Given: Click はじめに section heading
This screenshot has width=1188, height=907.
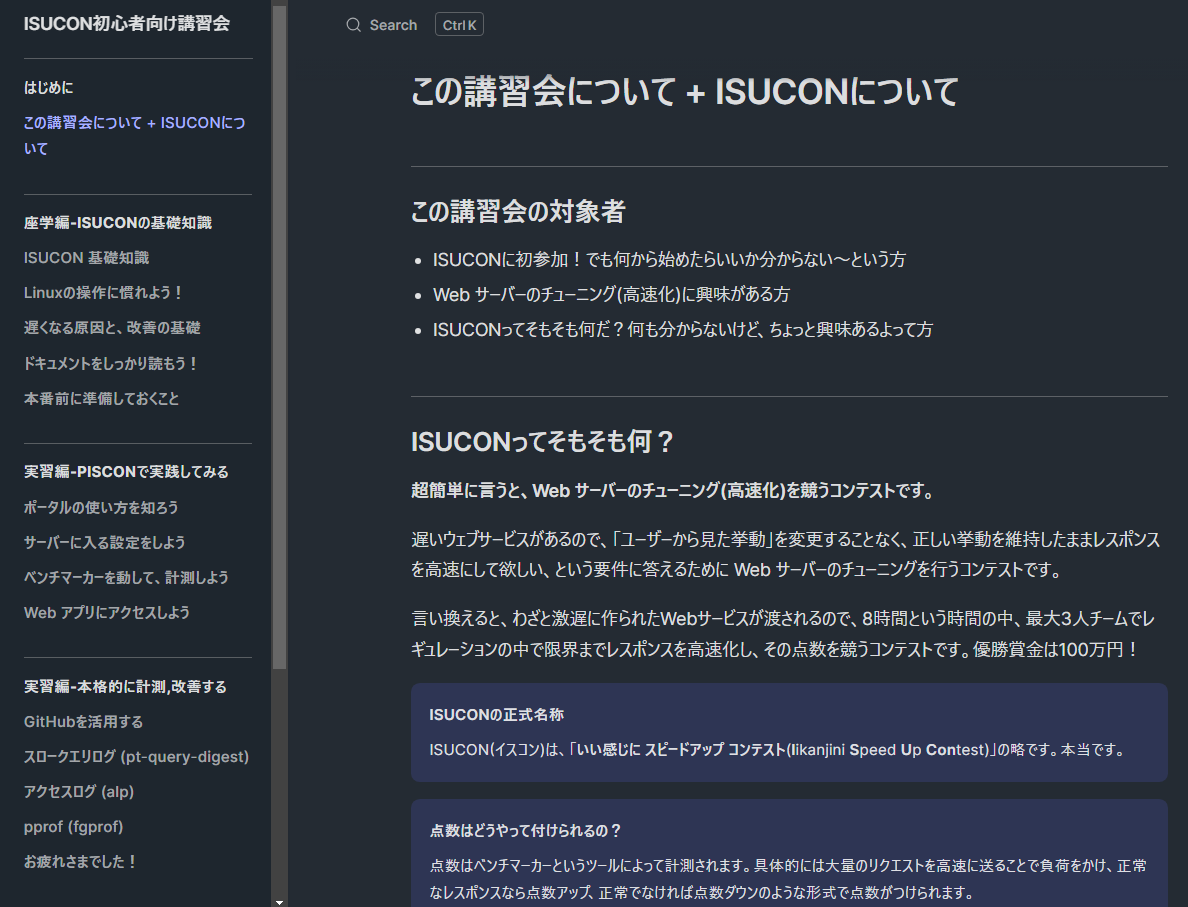Looking at the screenshot, I should pyautogui.click(x=48, y=87).
